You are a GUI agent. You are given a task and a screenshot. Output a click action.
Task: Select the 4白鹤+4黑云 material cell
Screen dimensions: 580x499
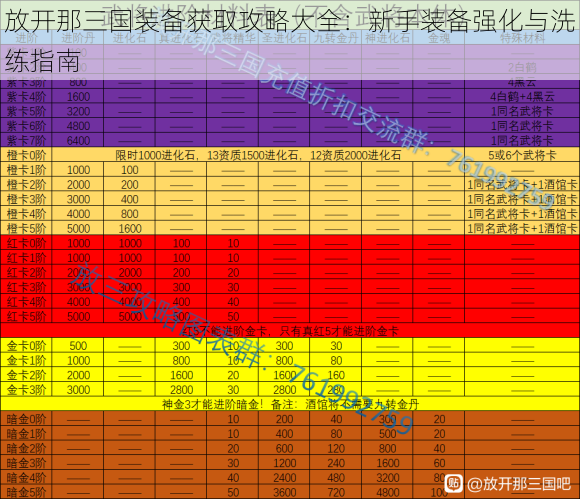click(x=522, y=97)
